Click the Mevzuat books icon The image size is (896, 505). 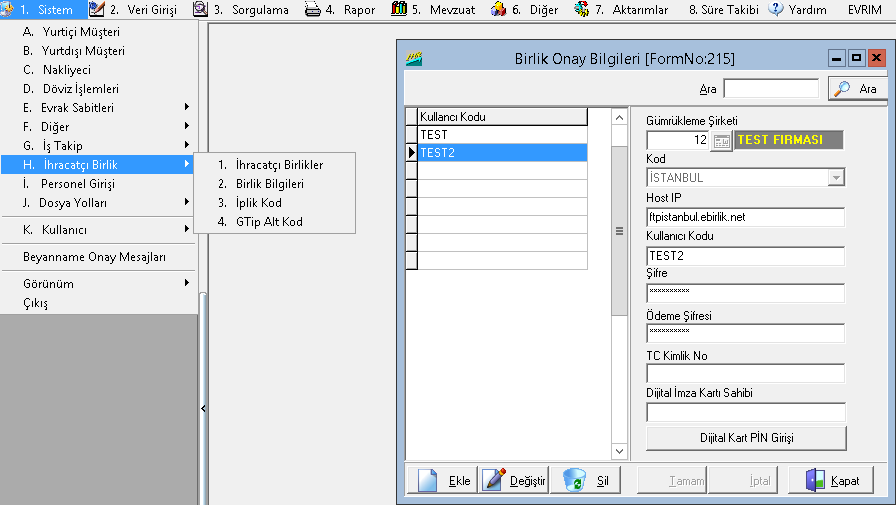[x=399, y=9]
